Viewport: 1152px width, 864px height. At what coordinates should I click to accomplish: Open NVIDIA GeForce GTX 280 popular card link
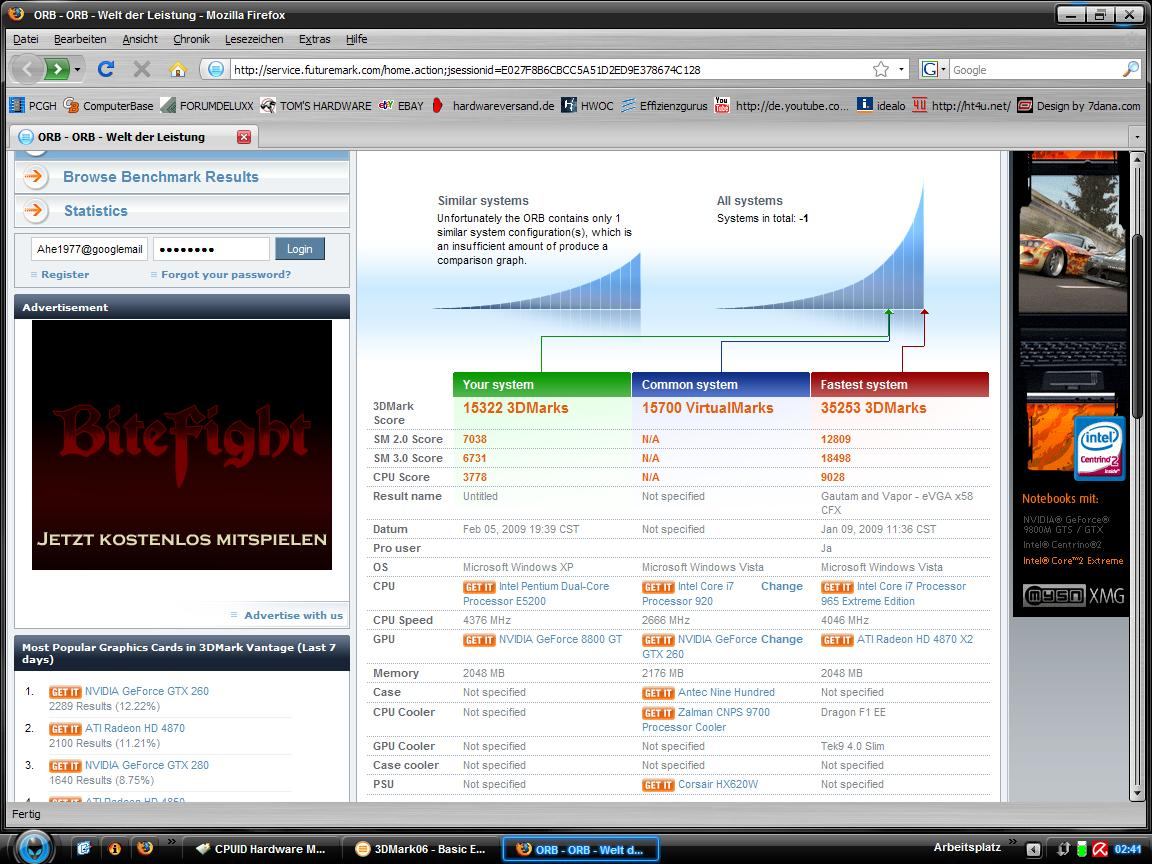[x=146, y=765]
